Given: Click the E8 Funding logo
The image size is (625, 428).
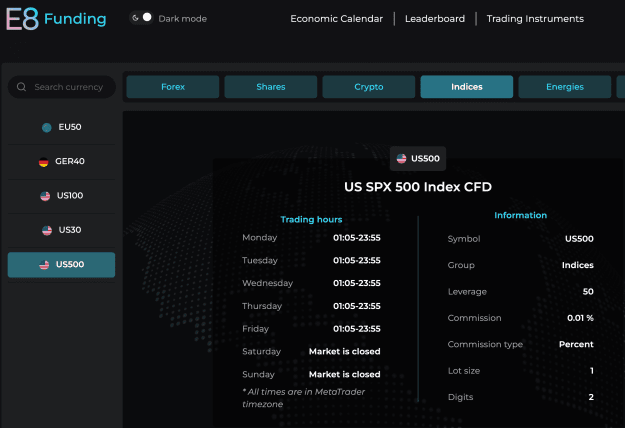Looking at the screenshot, I should [x=56, y=19].
